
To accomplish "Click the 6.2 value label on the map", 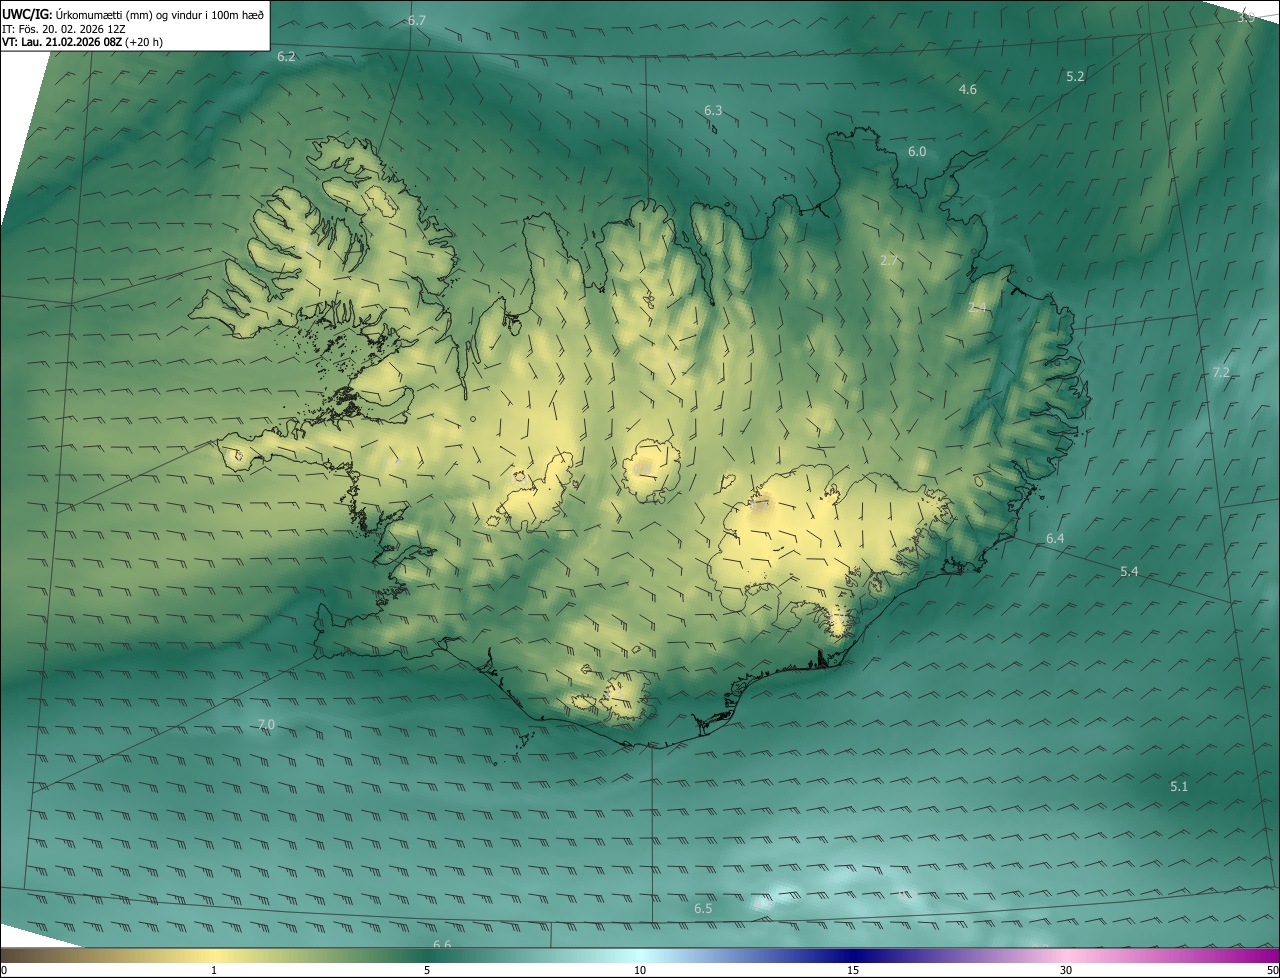I will [286, 57].
